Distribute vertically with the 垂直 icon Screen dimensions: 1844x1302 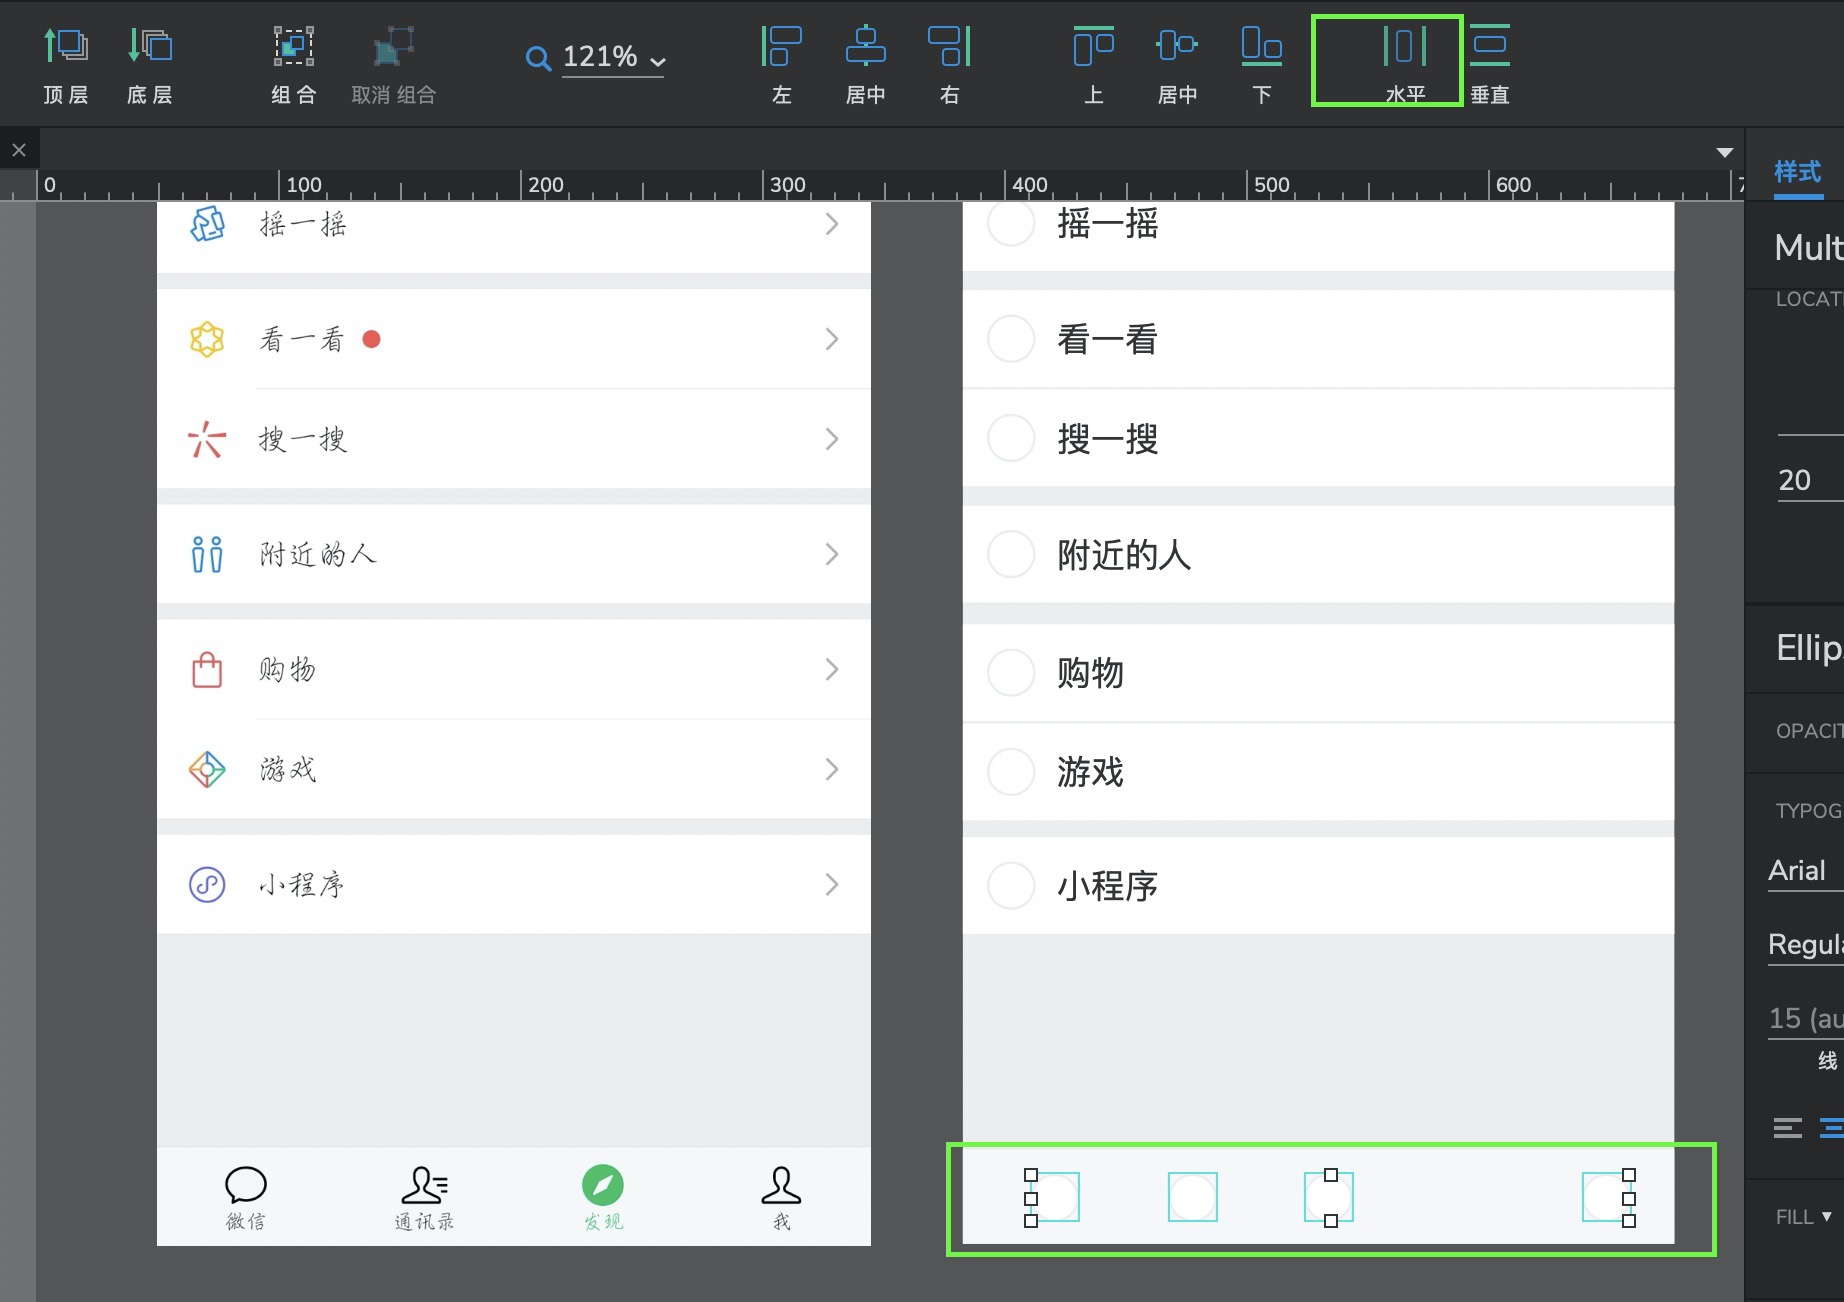coord(1489,47)
